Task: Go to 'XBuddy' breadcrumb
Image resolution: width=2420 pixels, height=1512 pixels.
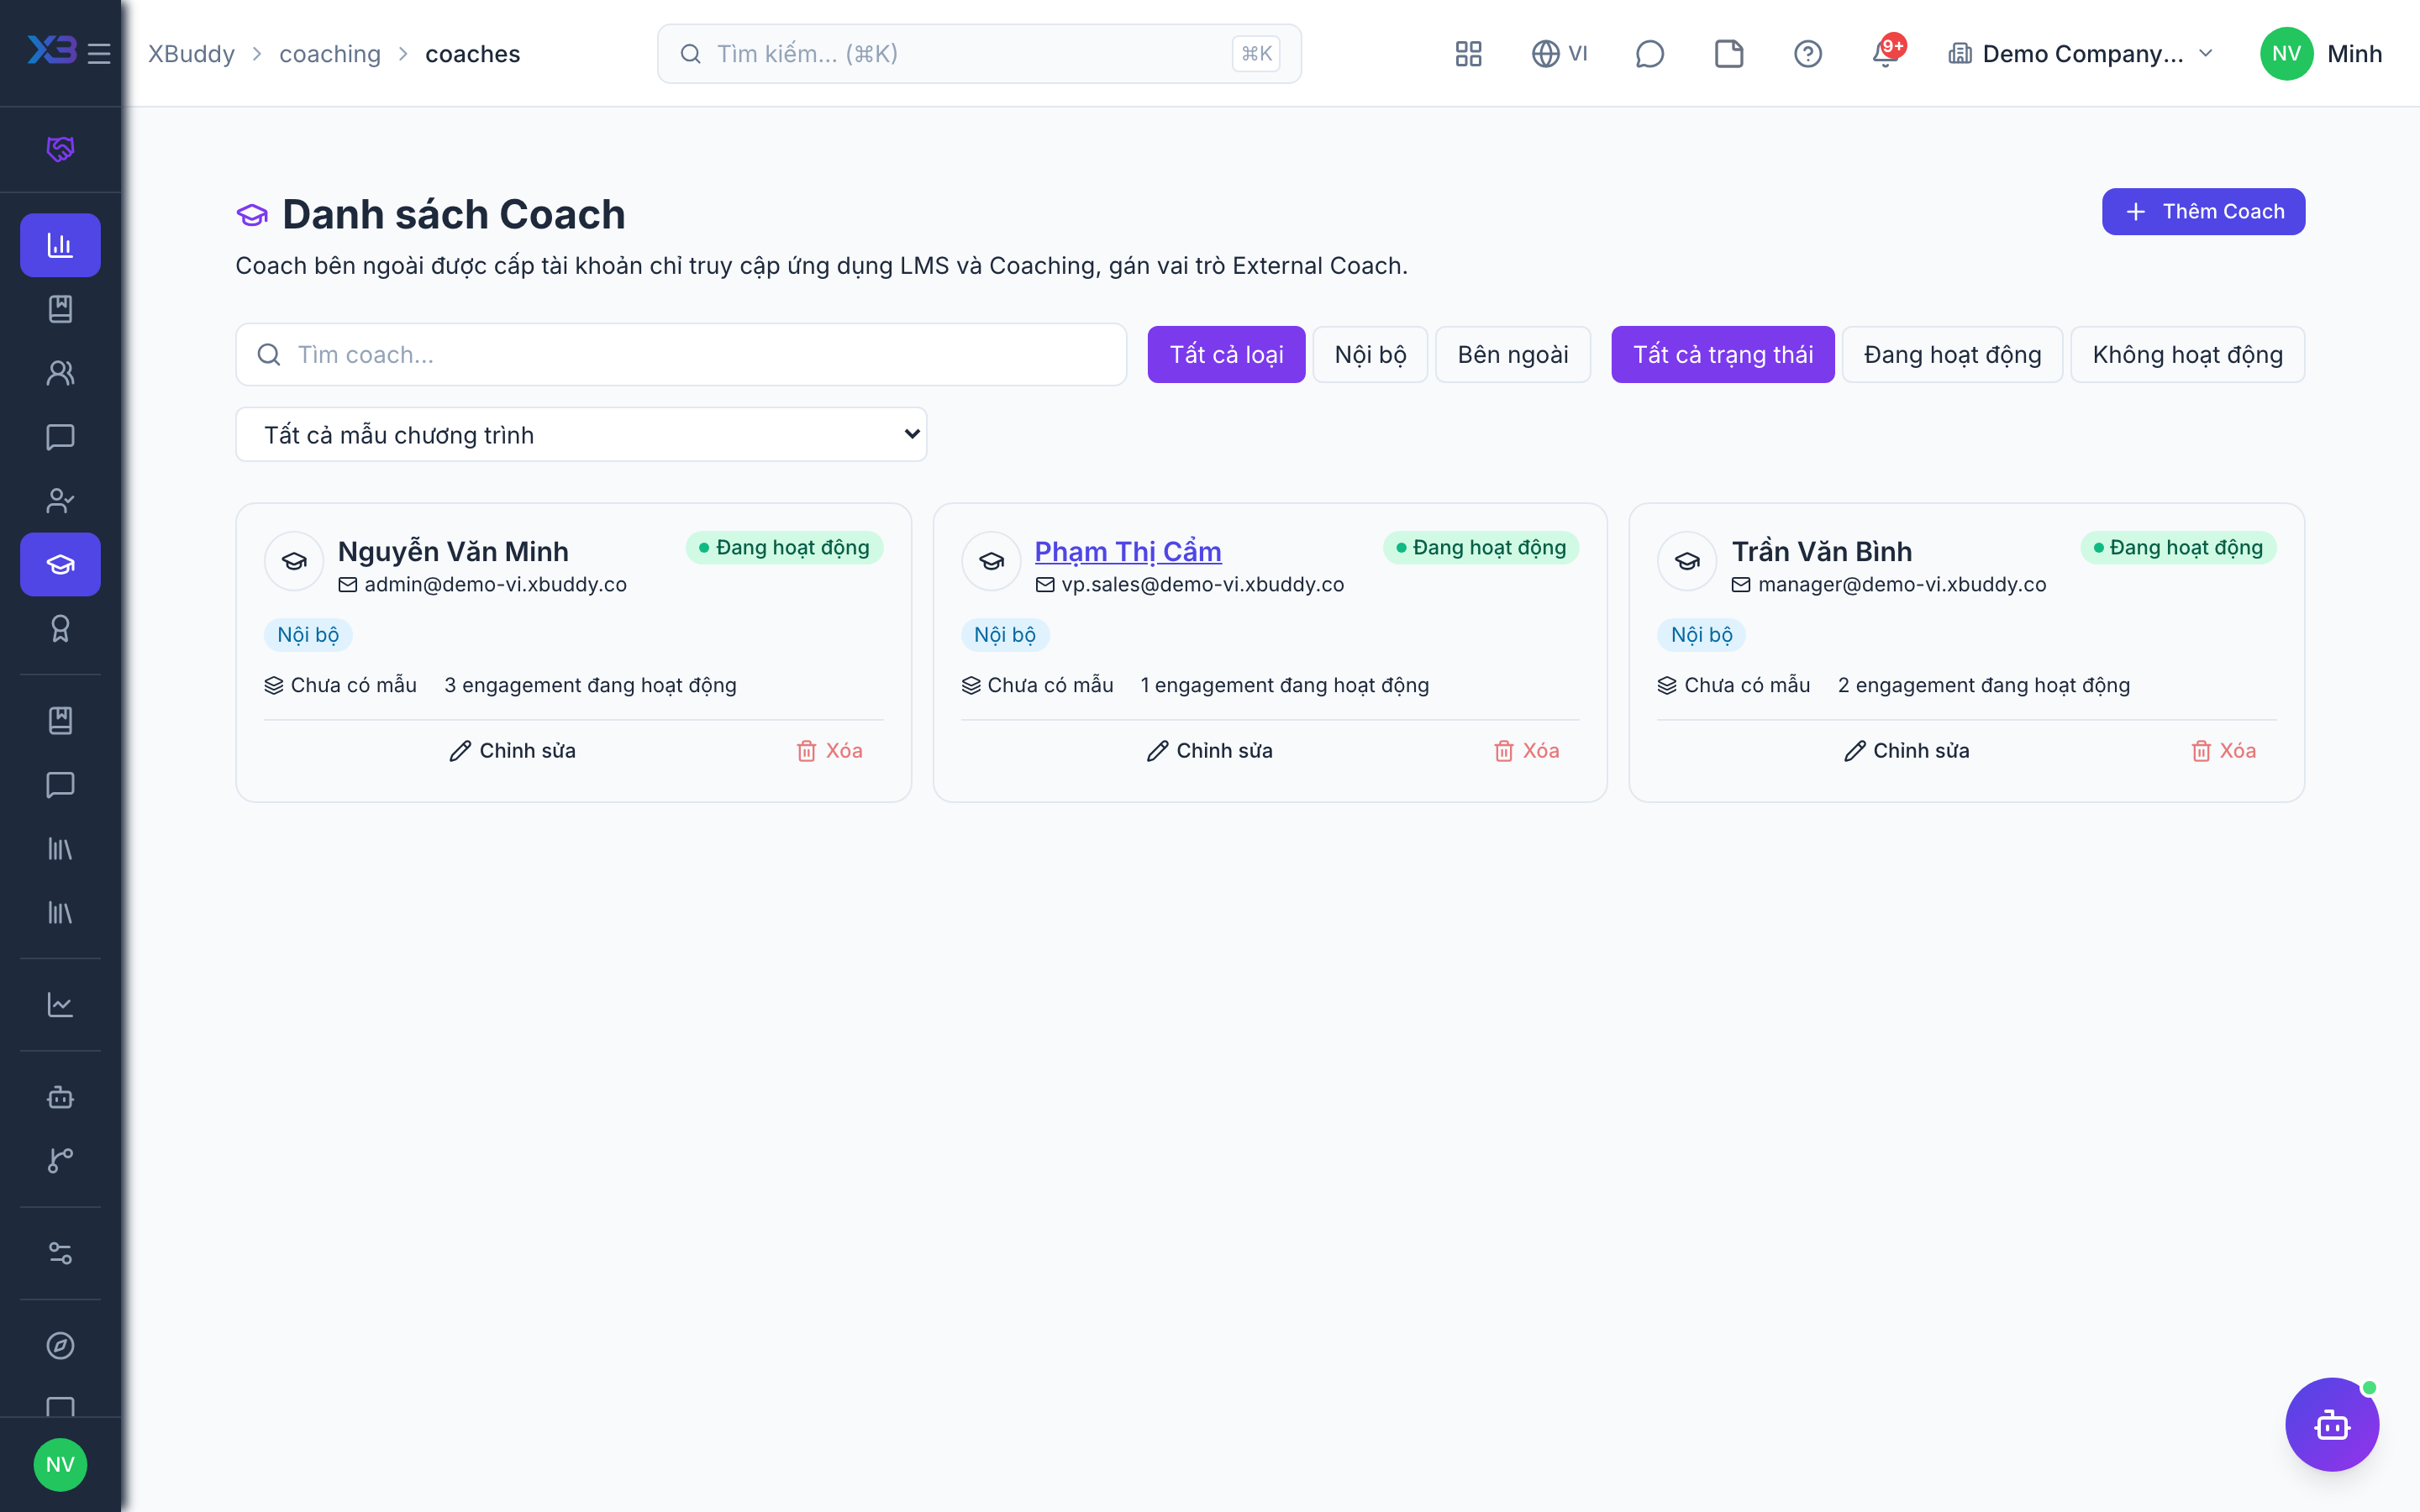Action: click(x=191, y=53)
